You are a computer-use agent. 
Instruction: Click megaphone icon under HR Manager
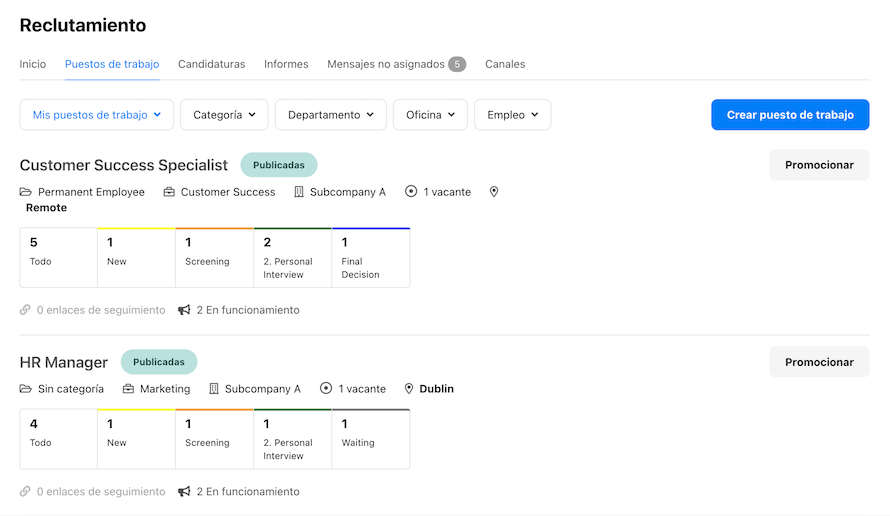pos(184,492)
